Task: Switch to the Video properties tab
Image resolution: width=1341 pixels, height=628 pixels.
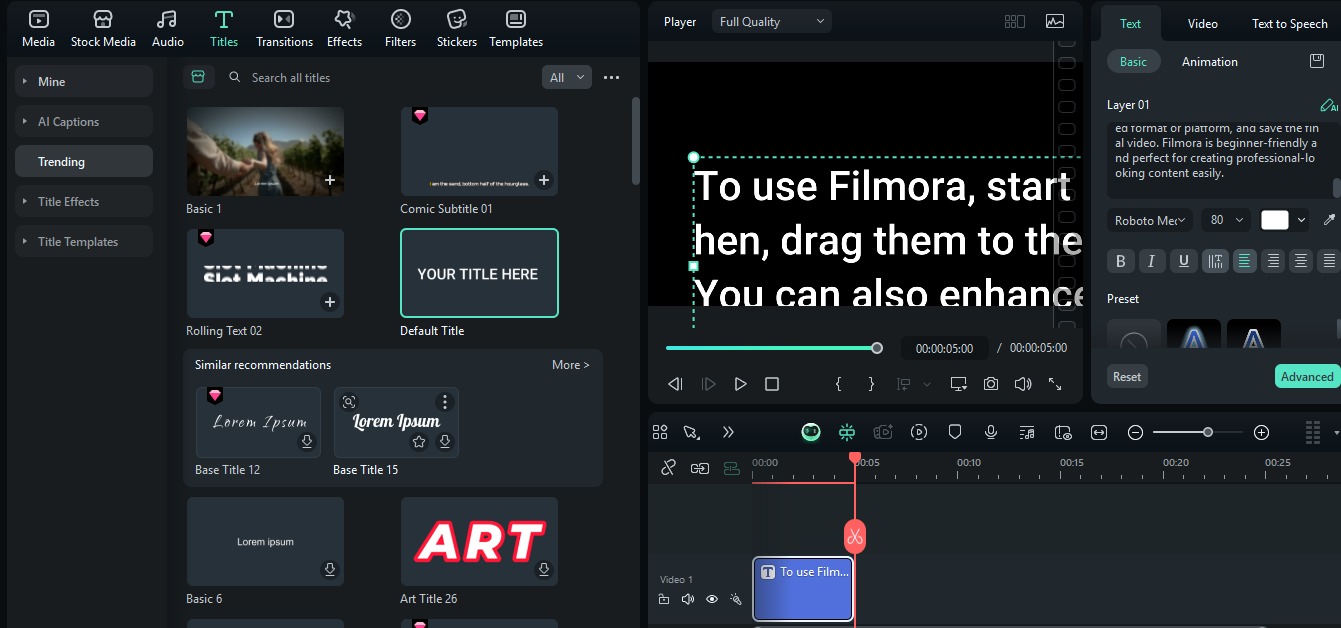Action: pyautogui.click(x=1203, y=24)
